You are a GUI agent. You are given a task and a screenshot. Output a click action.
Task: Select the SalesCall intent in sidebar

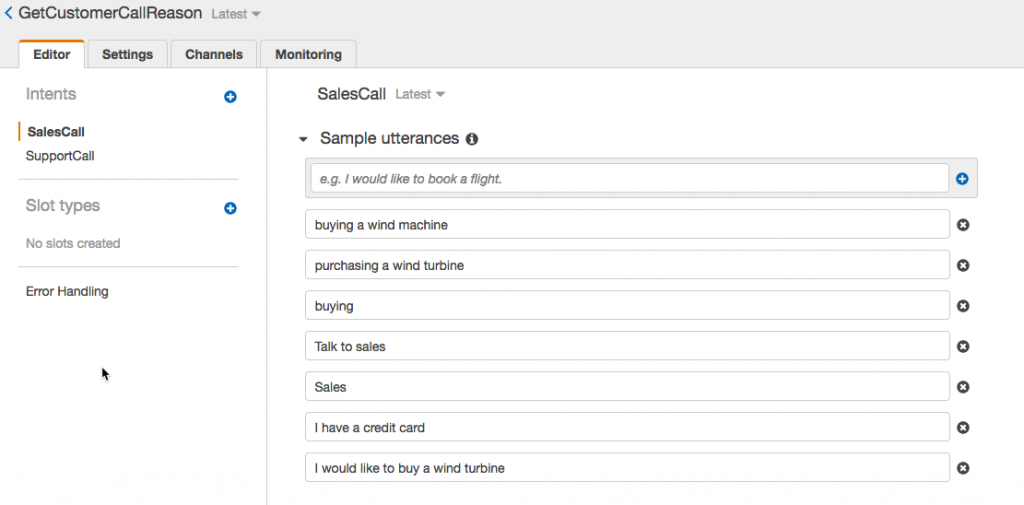56,132
